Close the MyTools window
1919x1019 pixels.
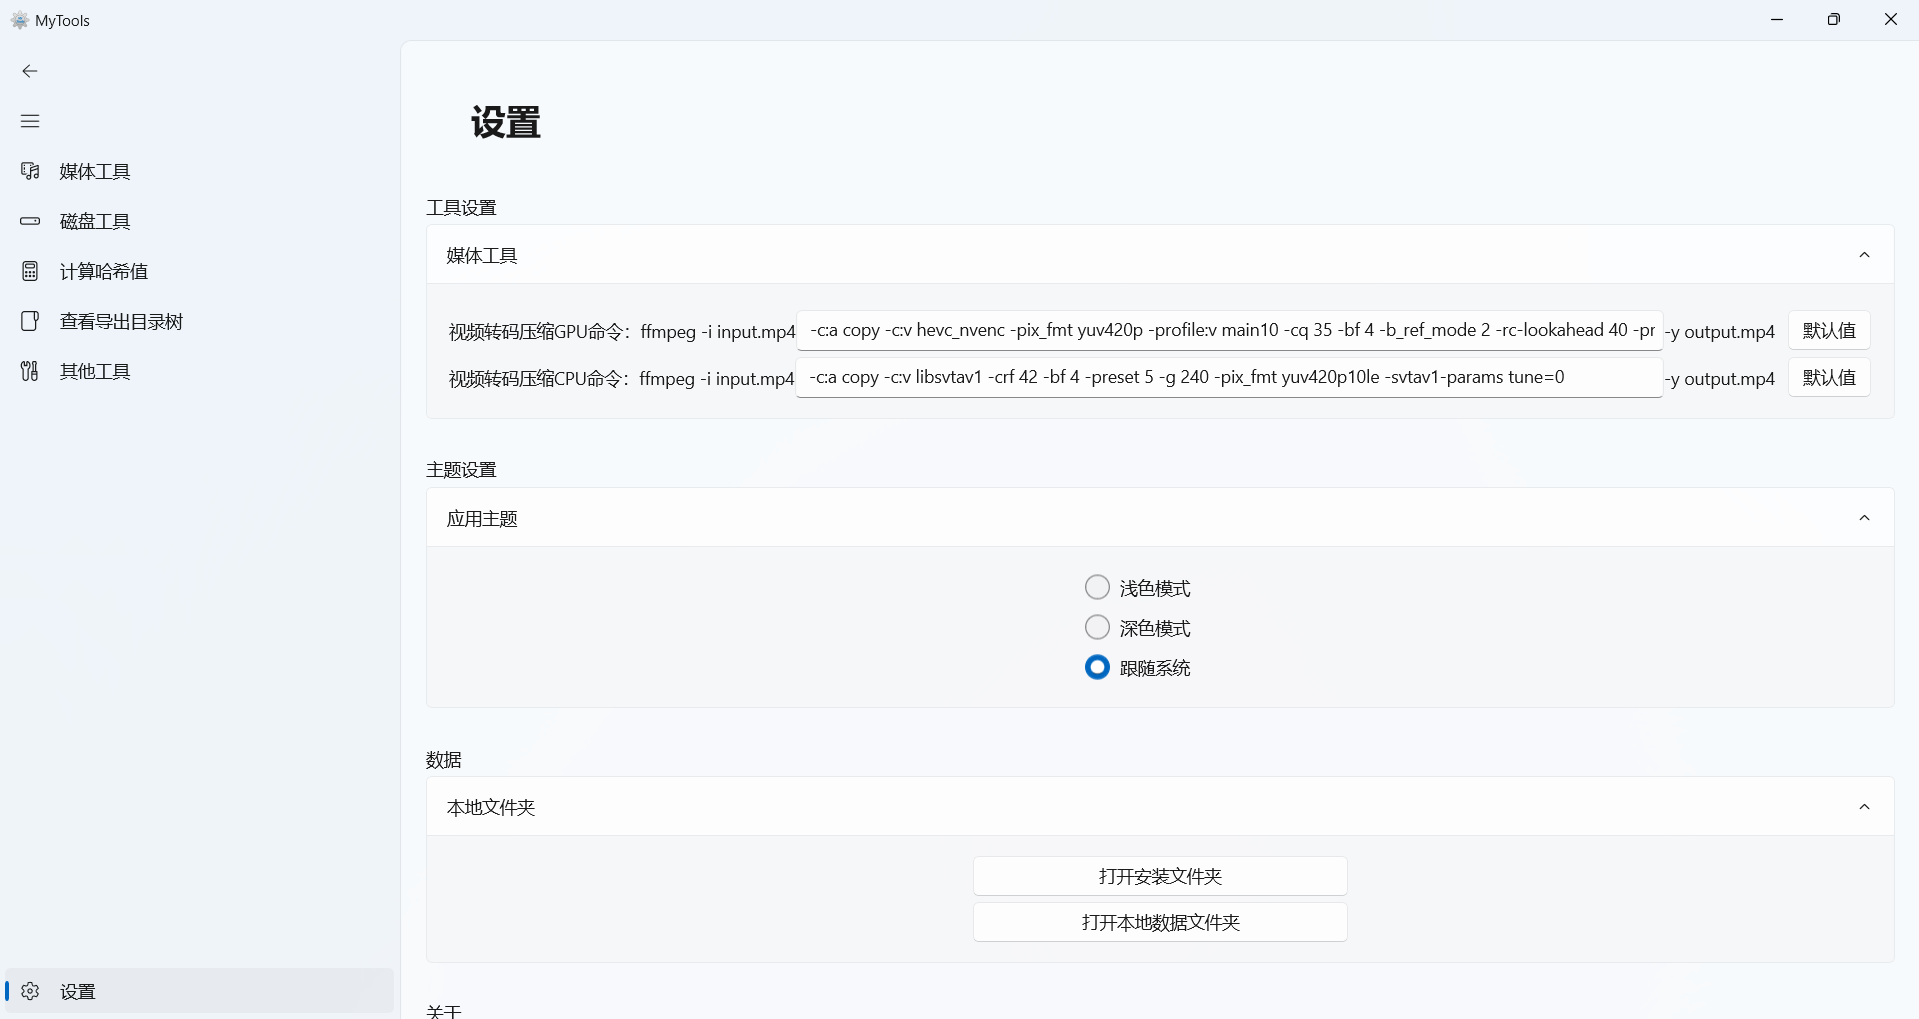1891,19
